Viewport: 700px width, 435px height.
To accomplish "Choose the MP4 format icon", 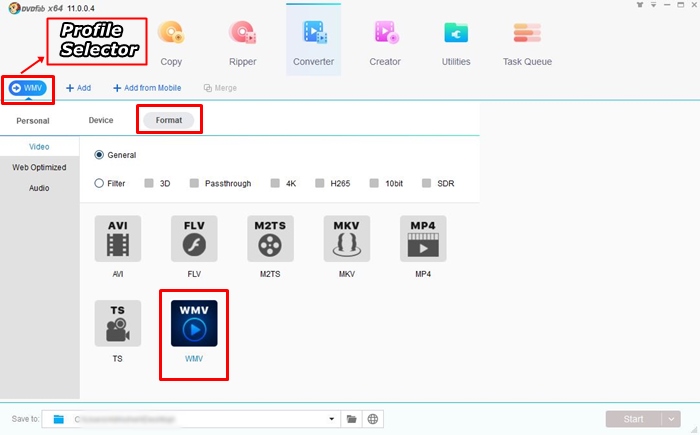I will [423, 238].
